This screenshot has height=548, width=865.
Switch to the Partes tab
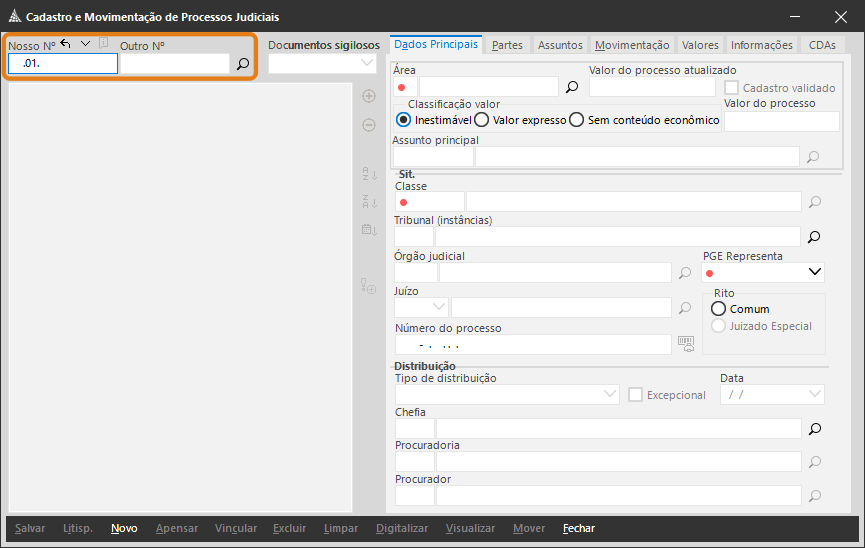pos(507,45)
